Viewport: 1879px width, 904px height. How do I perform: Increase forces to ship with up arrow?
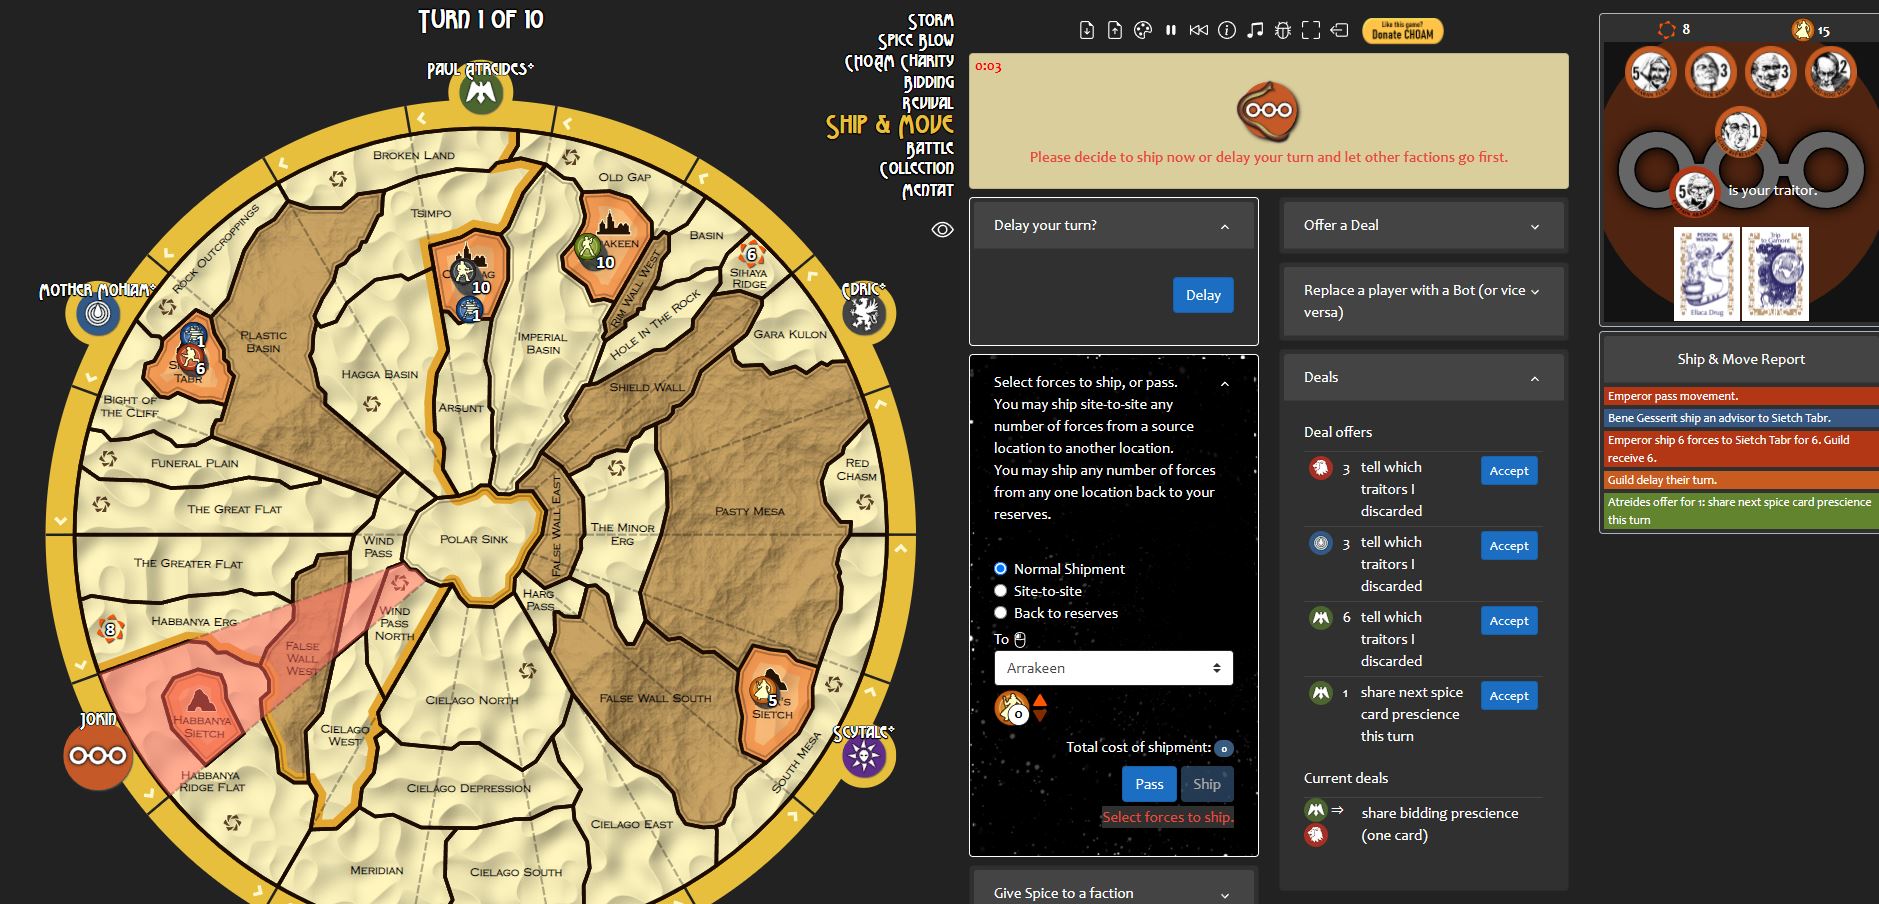coord(1040,700)
